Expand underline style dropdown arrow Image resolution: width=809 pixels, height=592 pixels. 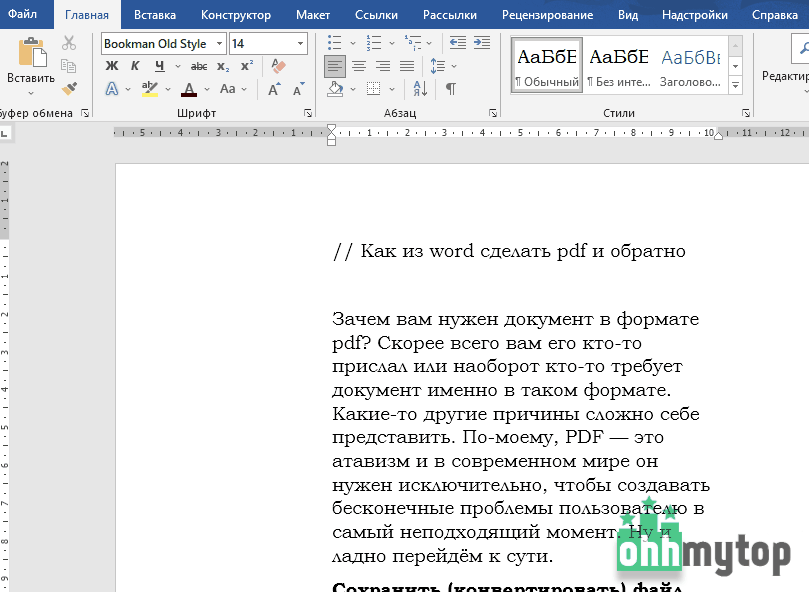(x=178, y=66)
